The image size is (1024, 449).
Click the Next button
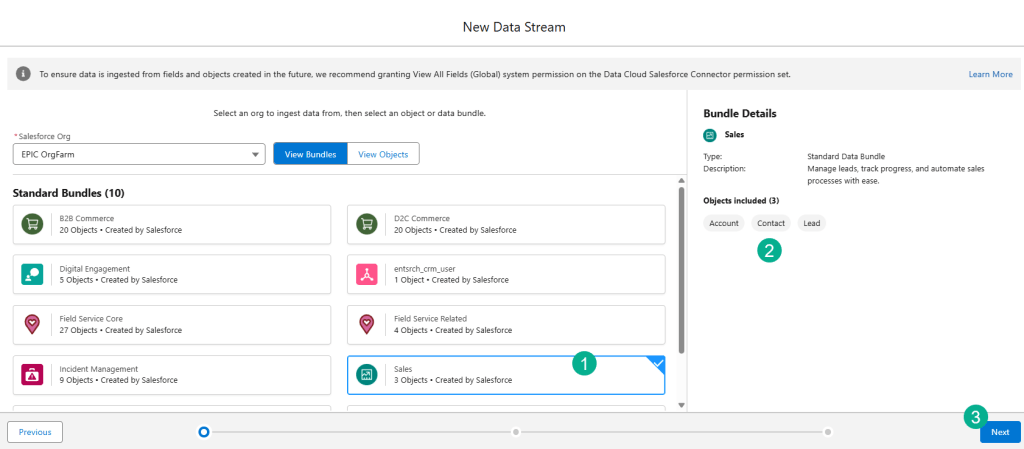[999, 432]
